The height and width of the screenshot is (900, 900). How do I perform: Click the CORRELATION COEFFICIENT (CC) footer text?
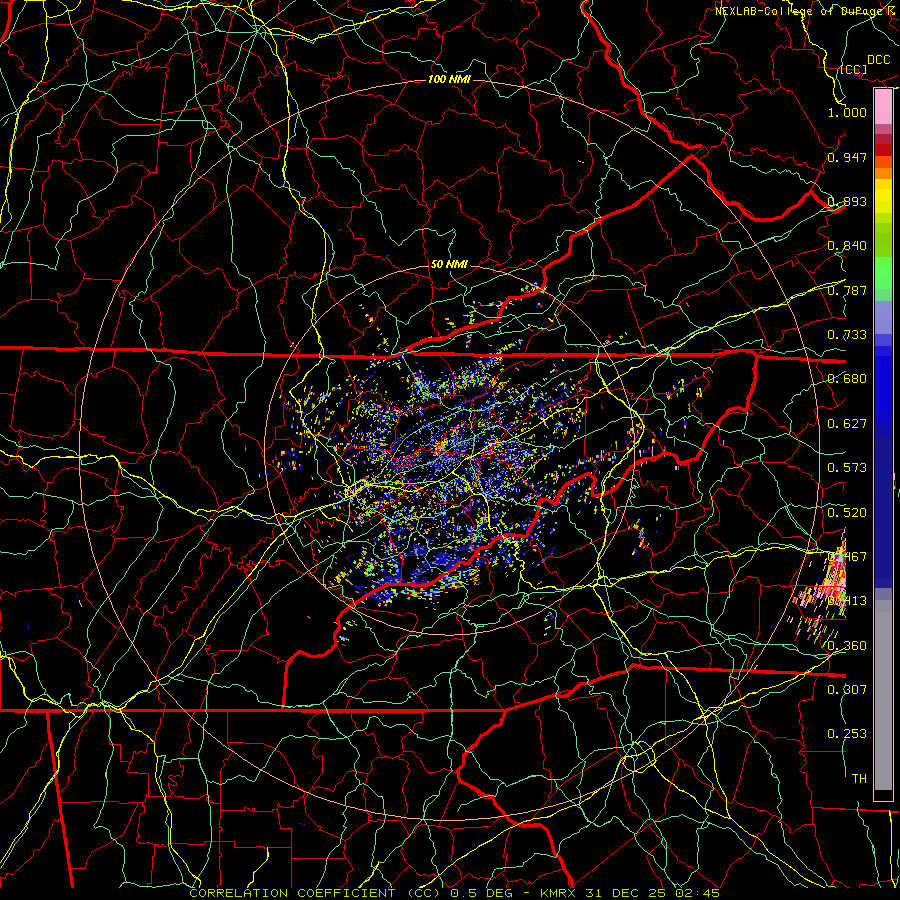point(316,893)
